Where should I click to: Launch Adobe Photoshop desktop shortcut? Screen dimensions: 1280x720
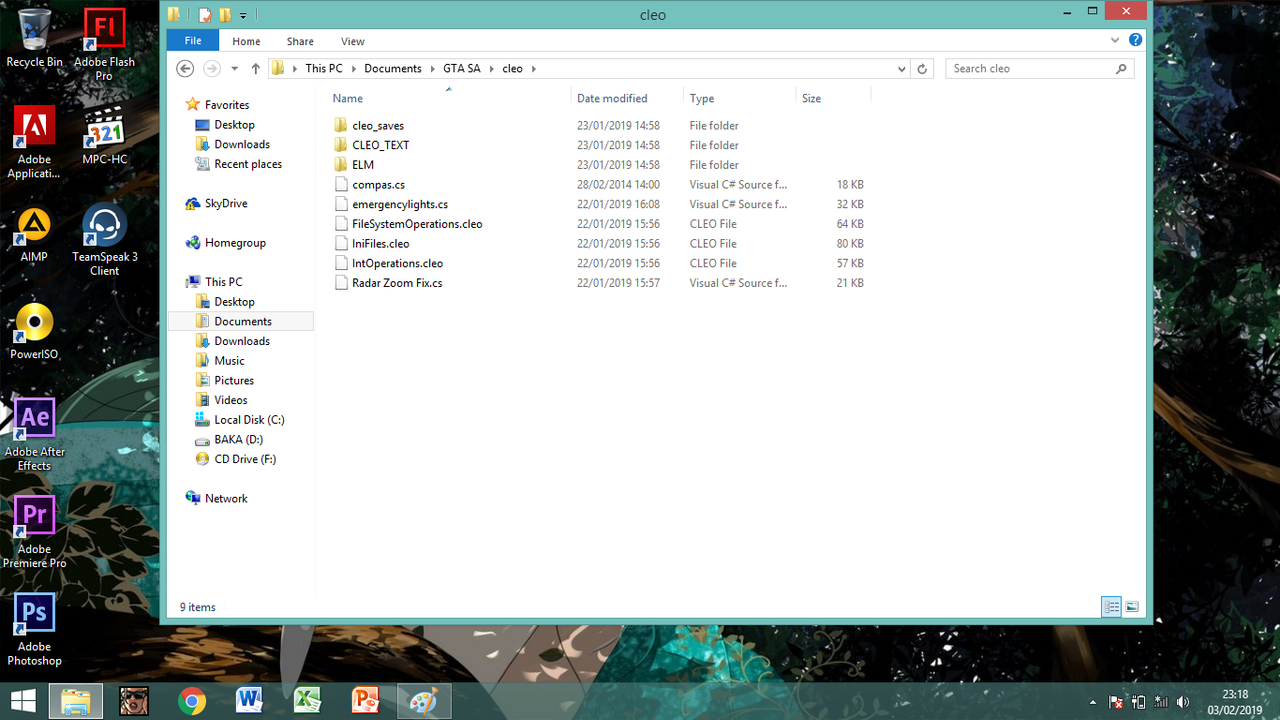click(x=34, y=630)
